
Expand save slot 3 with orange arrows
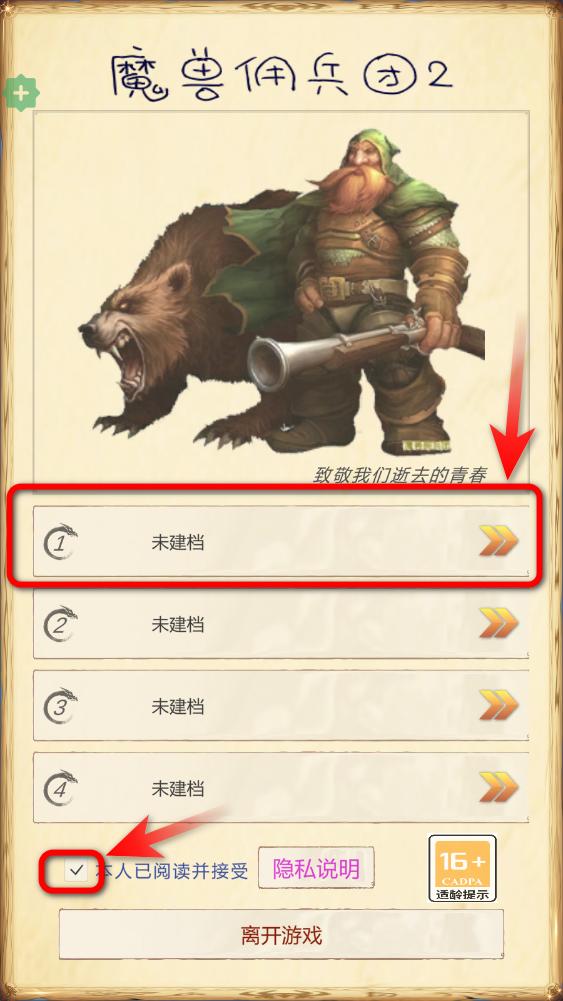(x=499, y=705)
